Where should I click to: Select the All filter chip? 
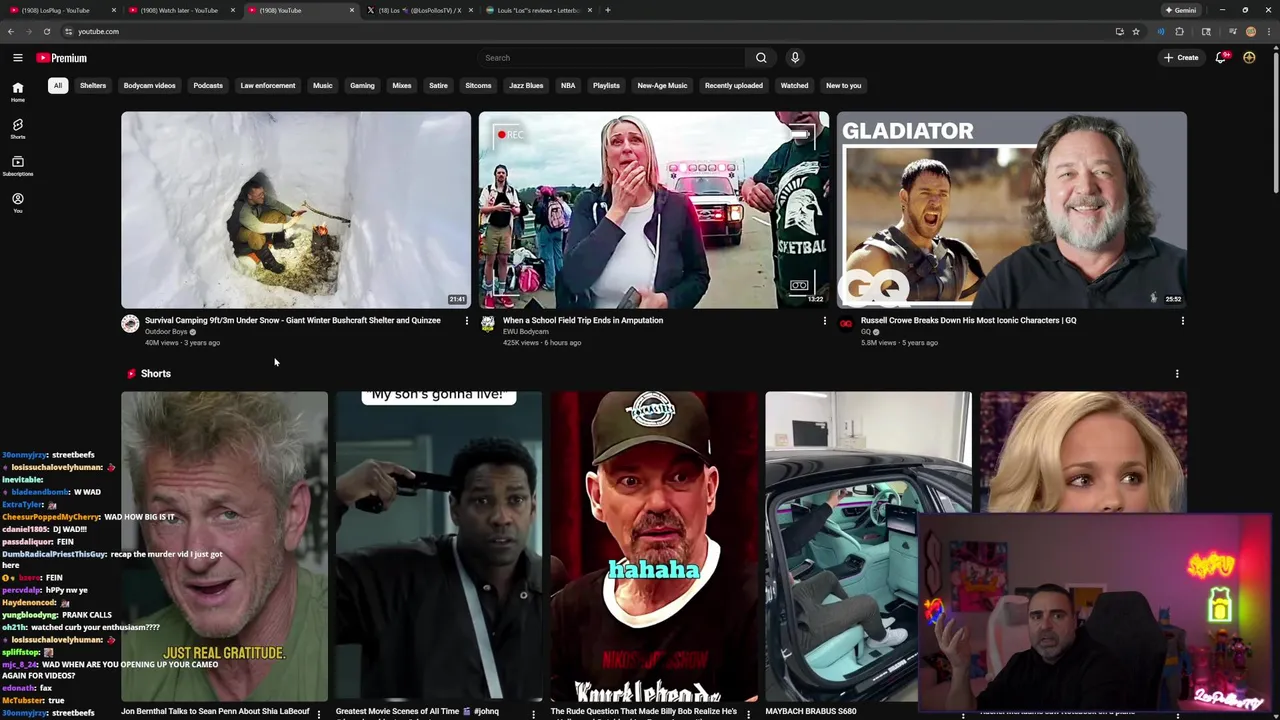[x=58, y=86]
